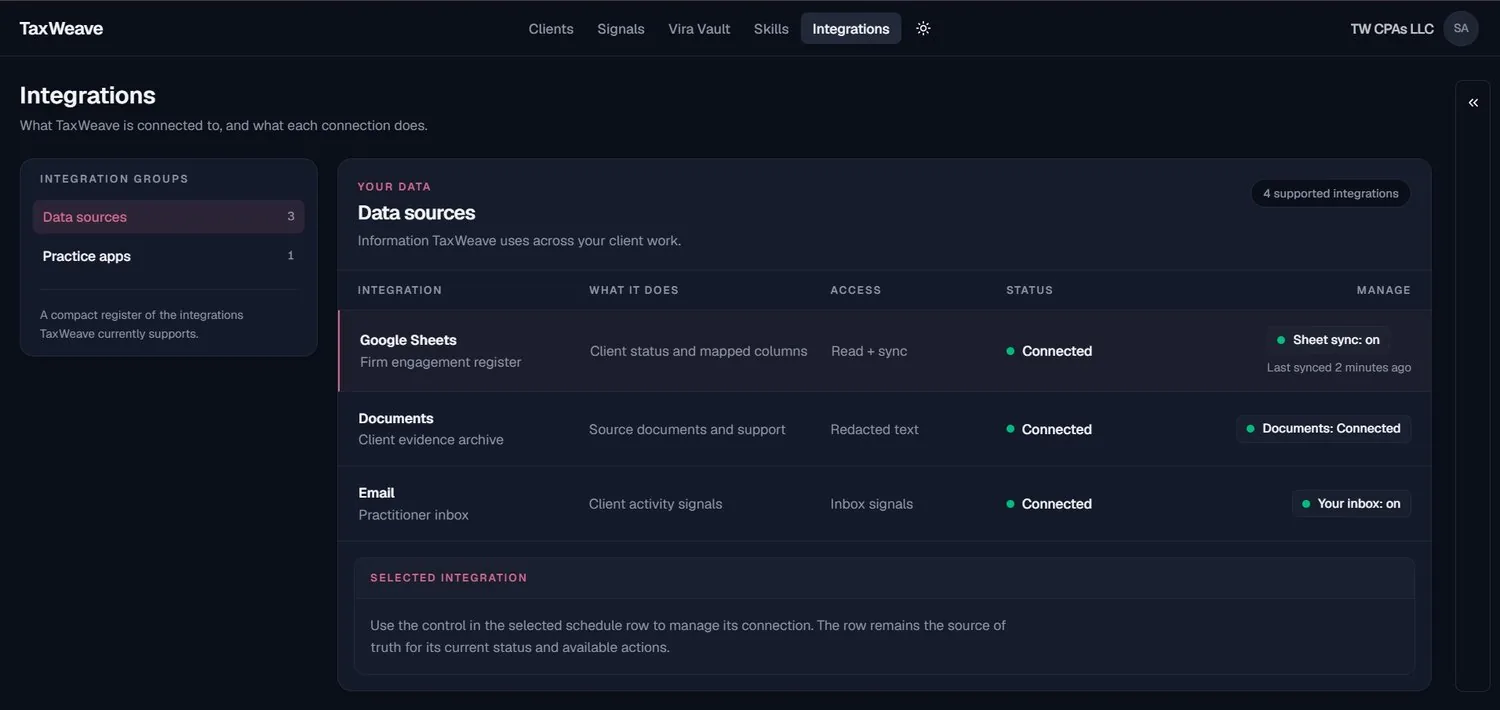The height and width of the screenshot is (710, 1500).
Task: Select the Documents integration row
Action: point(884,429)
